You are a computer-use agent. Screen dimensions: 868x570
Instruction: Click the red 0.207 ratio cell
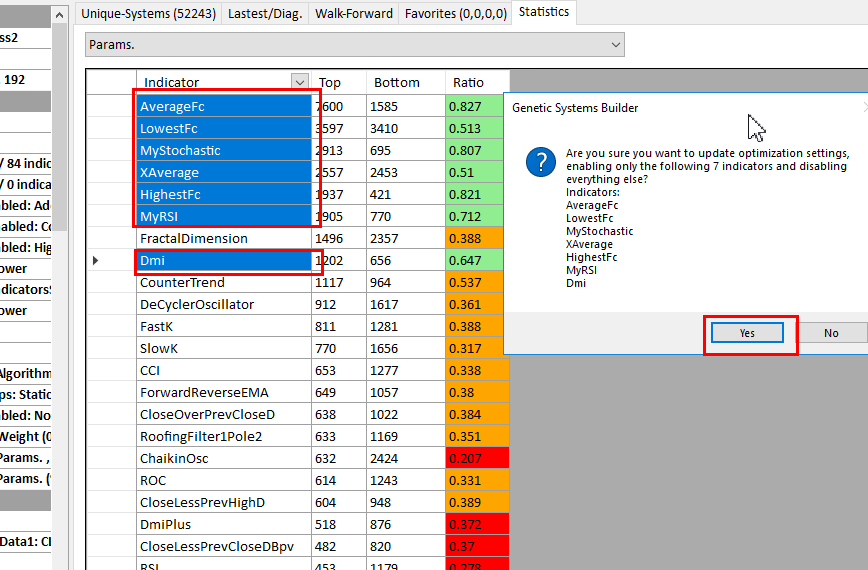(476, 459)
